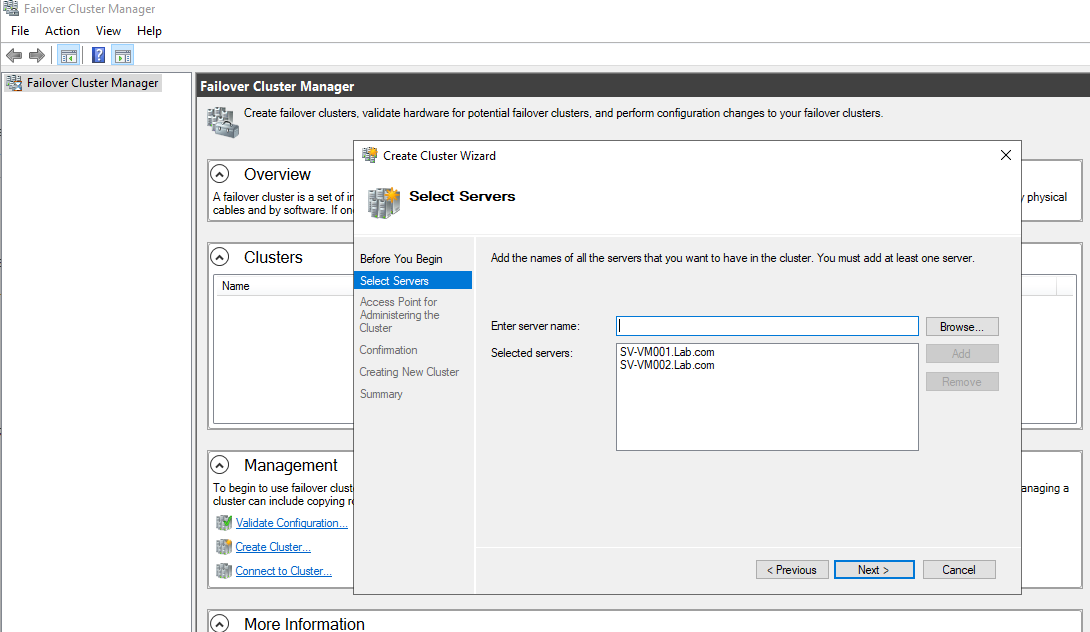Toggle the Show/Hide Action Pane toolbar icon
Viewport: 1090px width, 632px height.
pos(122,55)
